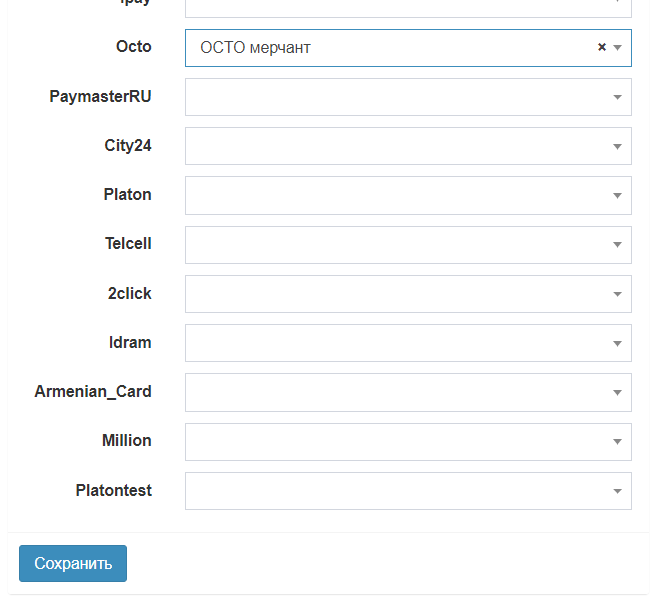Click the Сохранить button
This screenshot has height=606, width=657.
point(73,563)
